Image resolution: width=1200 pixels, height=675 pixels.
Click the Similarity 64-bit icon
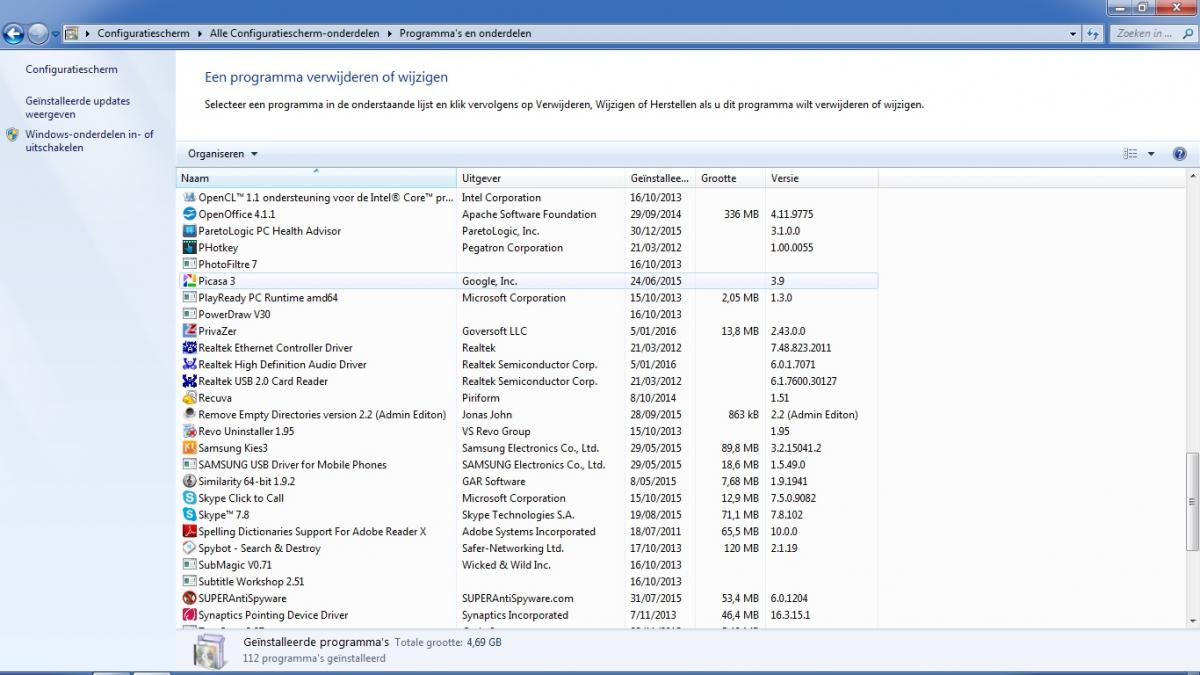(190, 481)
